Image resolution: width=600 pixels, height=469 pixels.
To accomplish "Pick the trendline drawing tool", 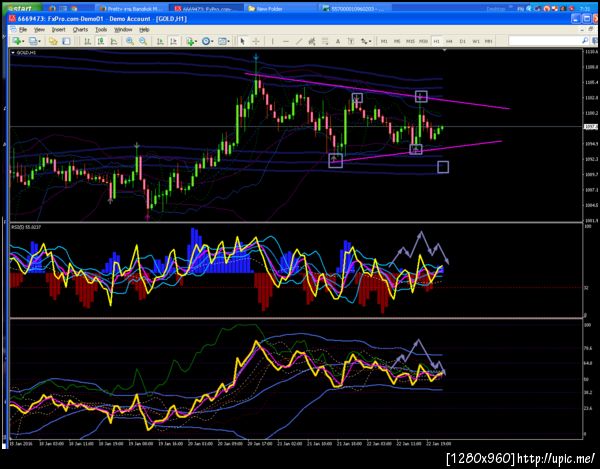I will (299, 41).
